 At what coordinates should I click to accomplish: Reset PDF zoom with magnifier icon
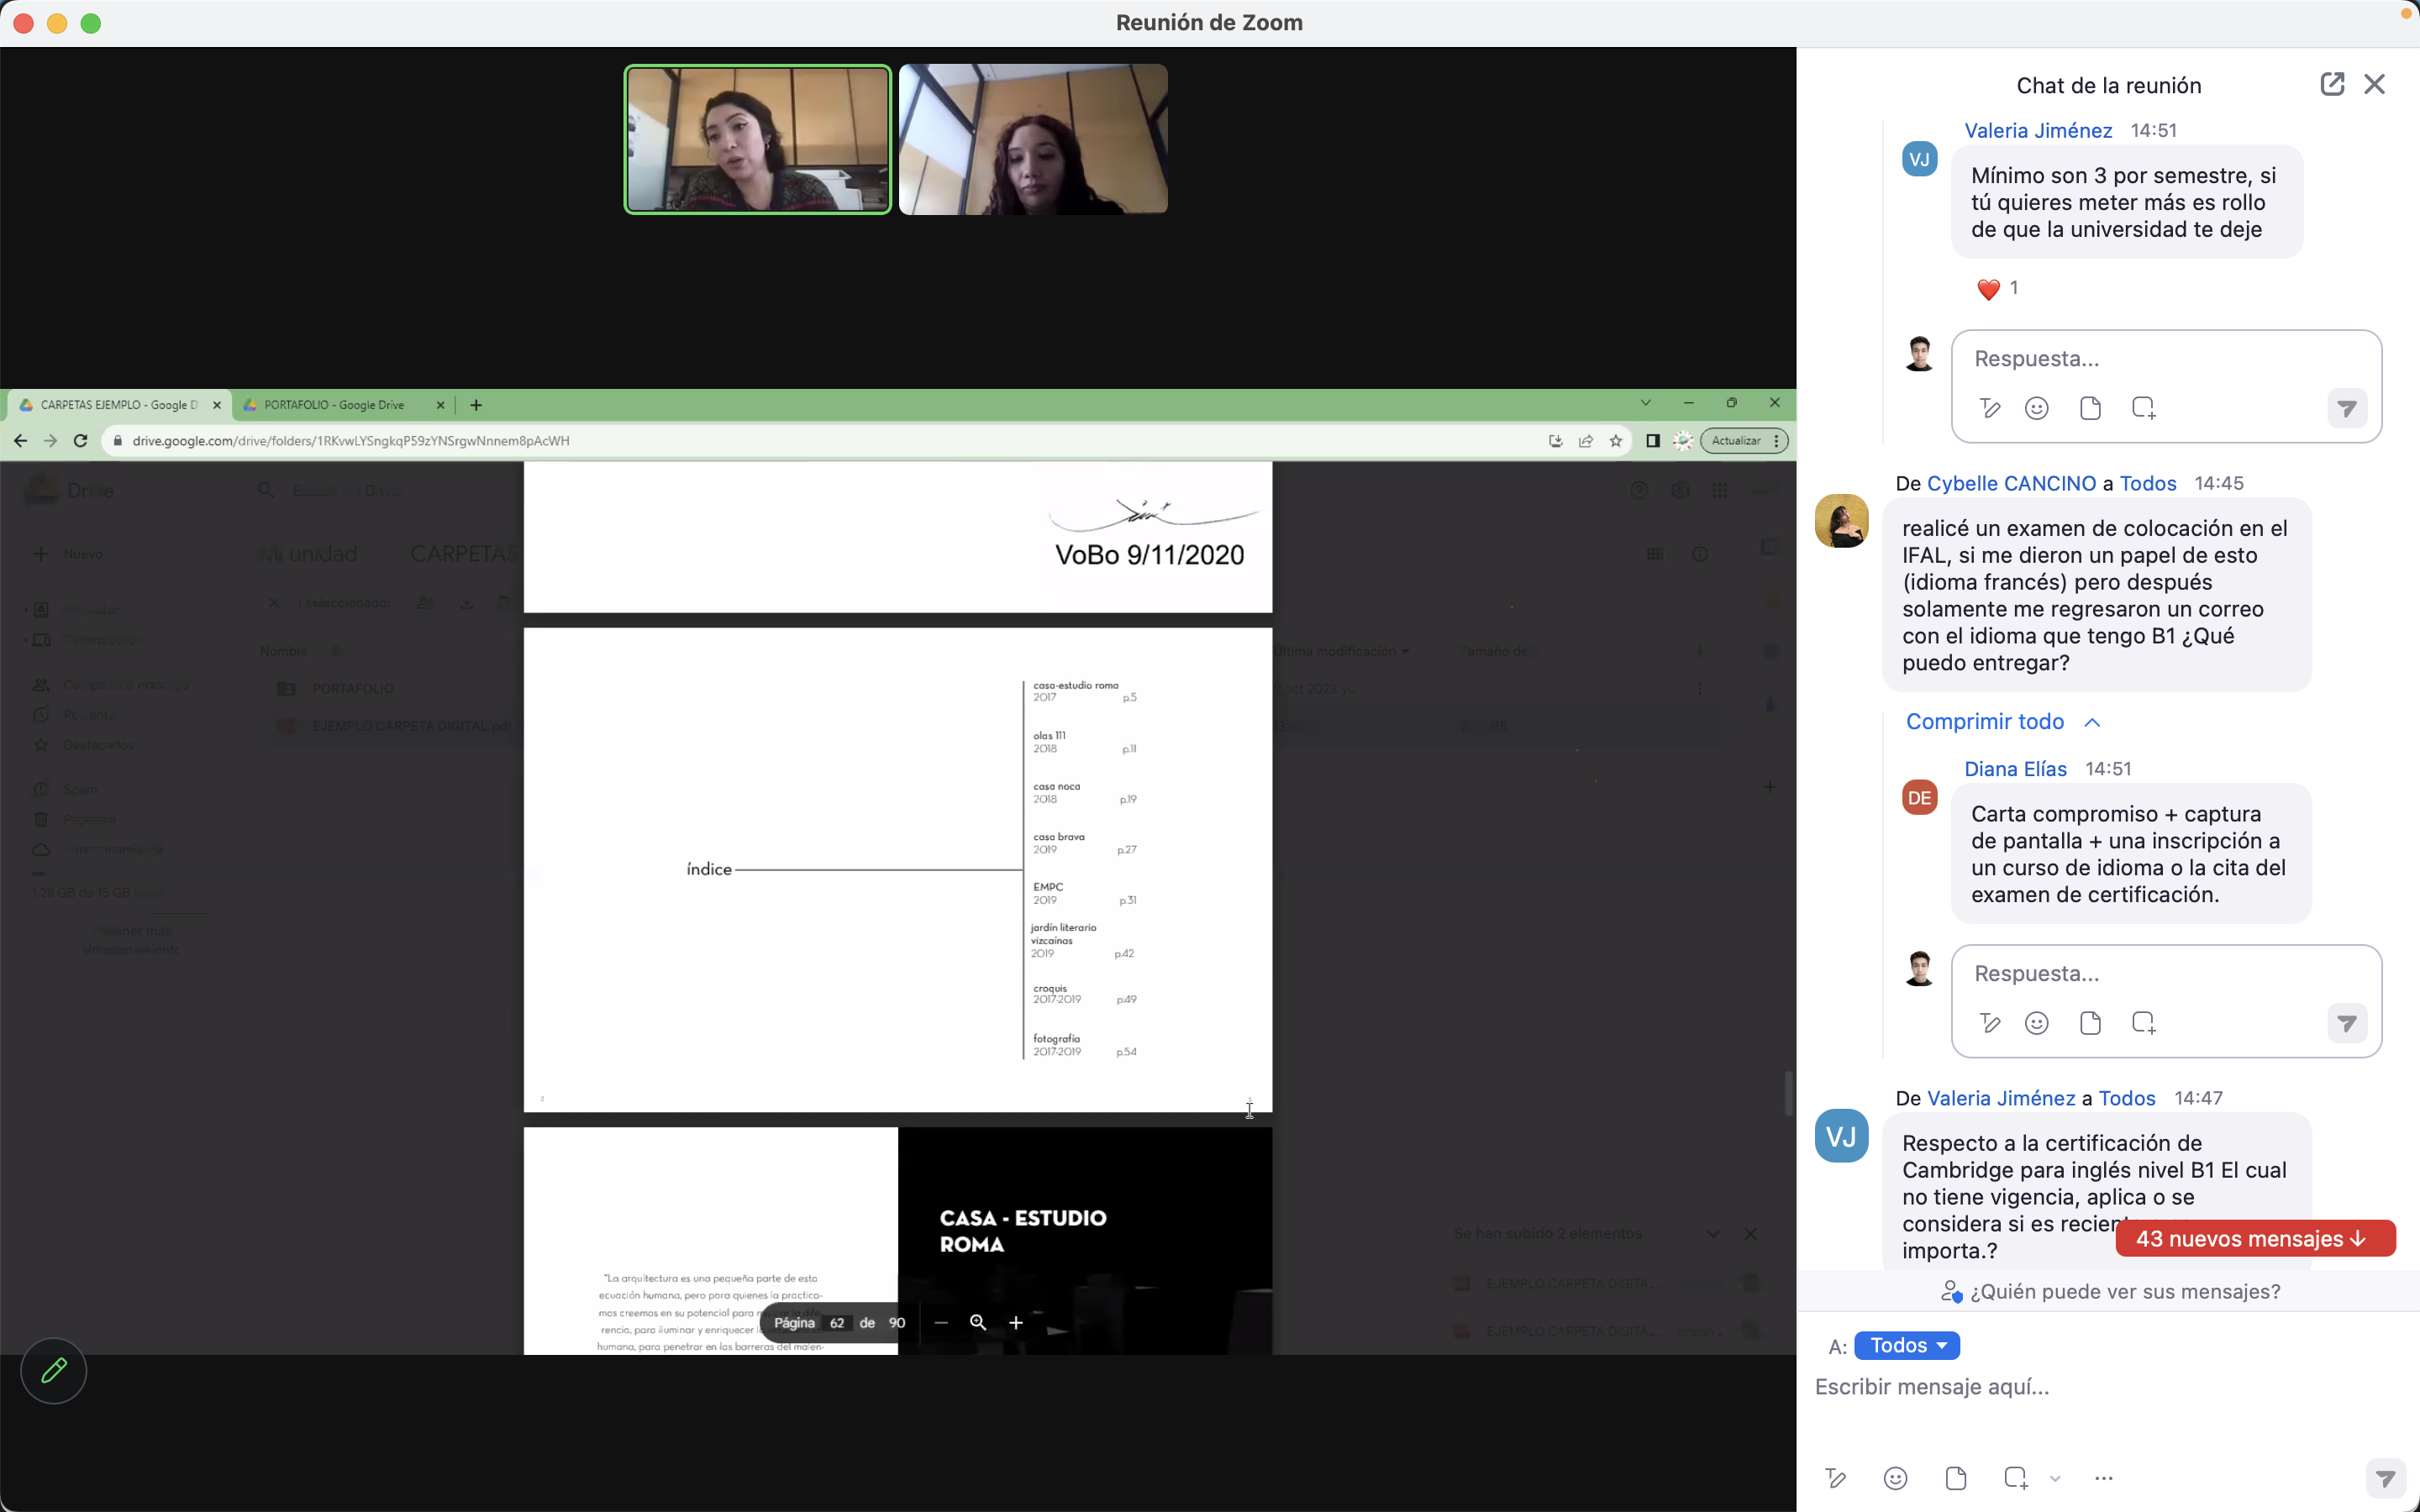(978, 1323)
